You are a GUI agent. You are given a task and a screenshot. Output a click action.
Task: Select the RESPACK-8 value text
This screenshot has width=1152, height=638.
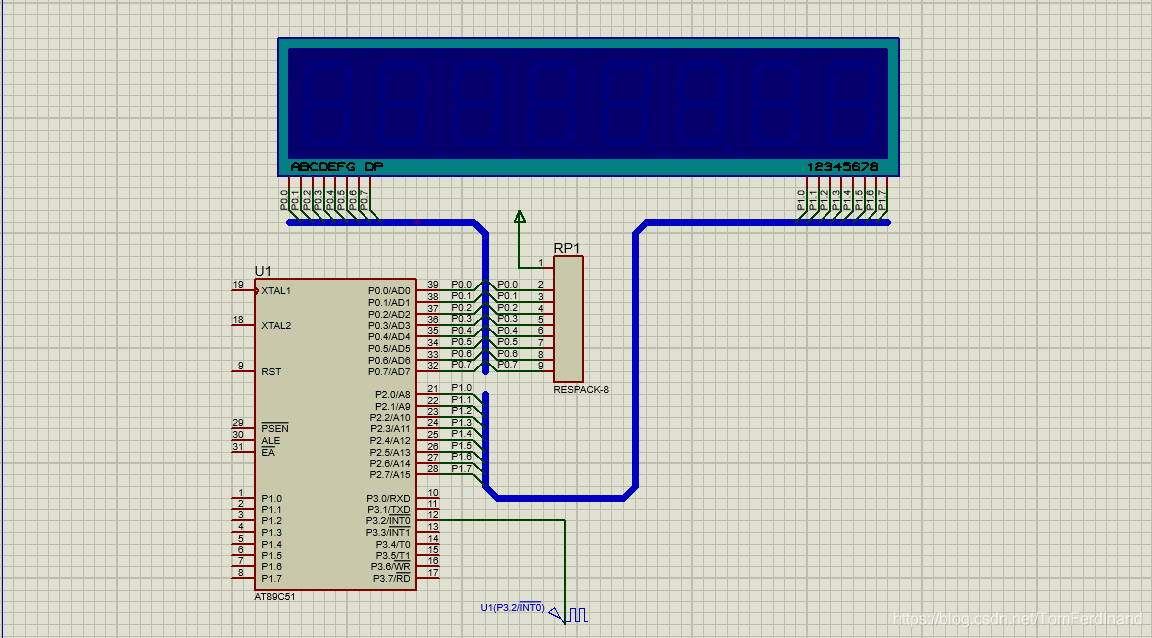[x=581, y=390]
